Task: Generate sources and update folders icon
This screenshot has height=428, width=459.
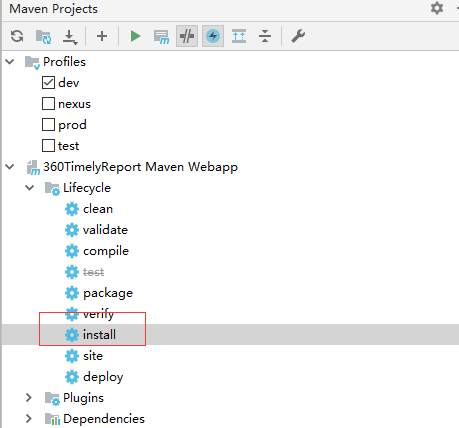Action: [43, 36]
